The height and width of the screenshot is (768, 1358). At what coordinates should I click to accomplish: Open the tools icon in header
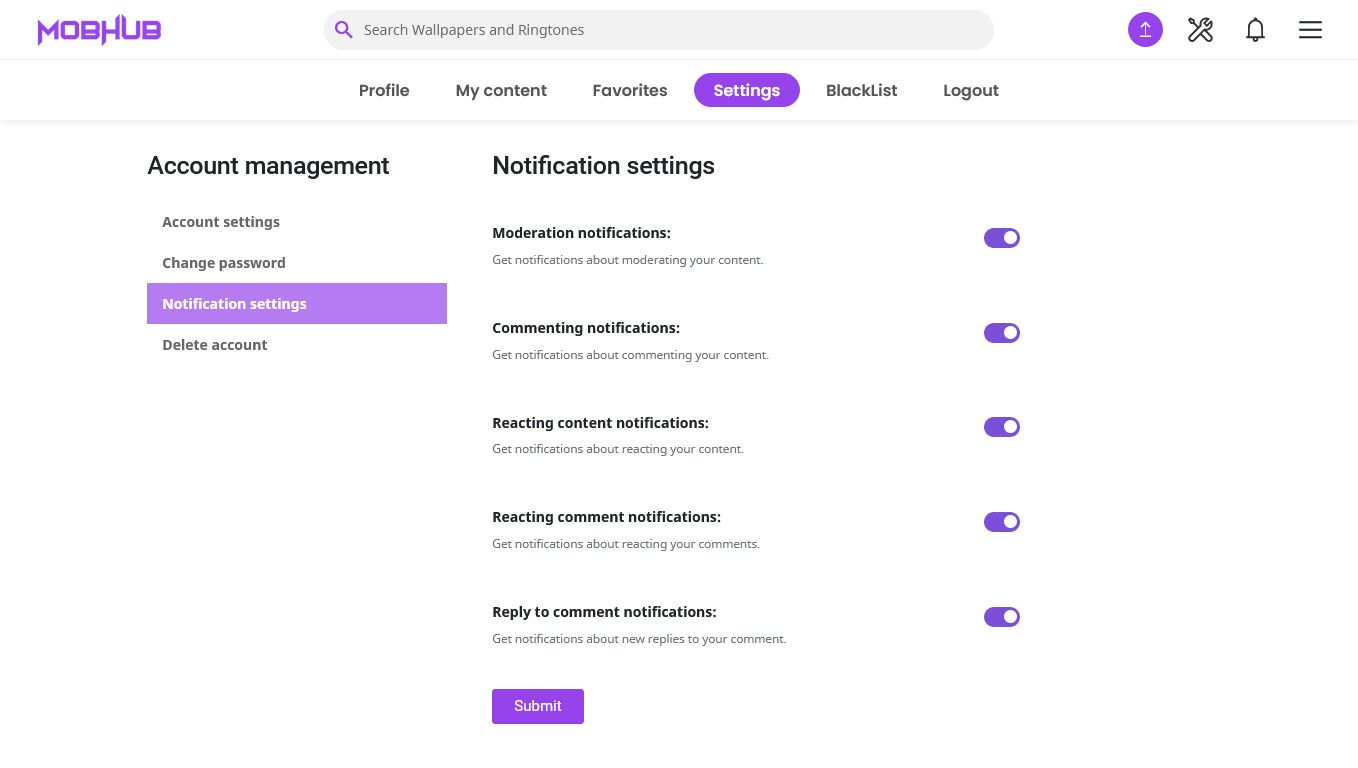1200,30
